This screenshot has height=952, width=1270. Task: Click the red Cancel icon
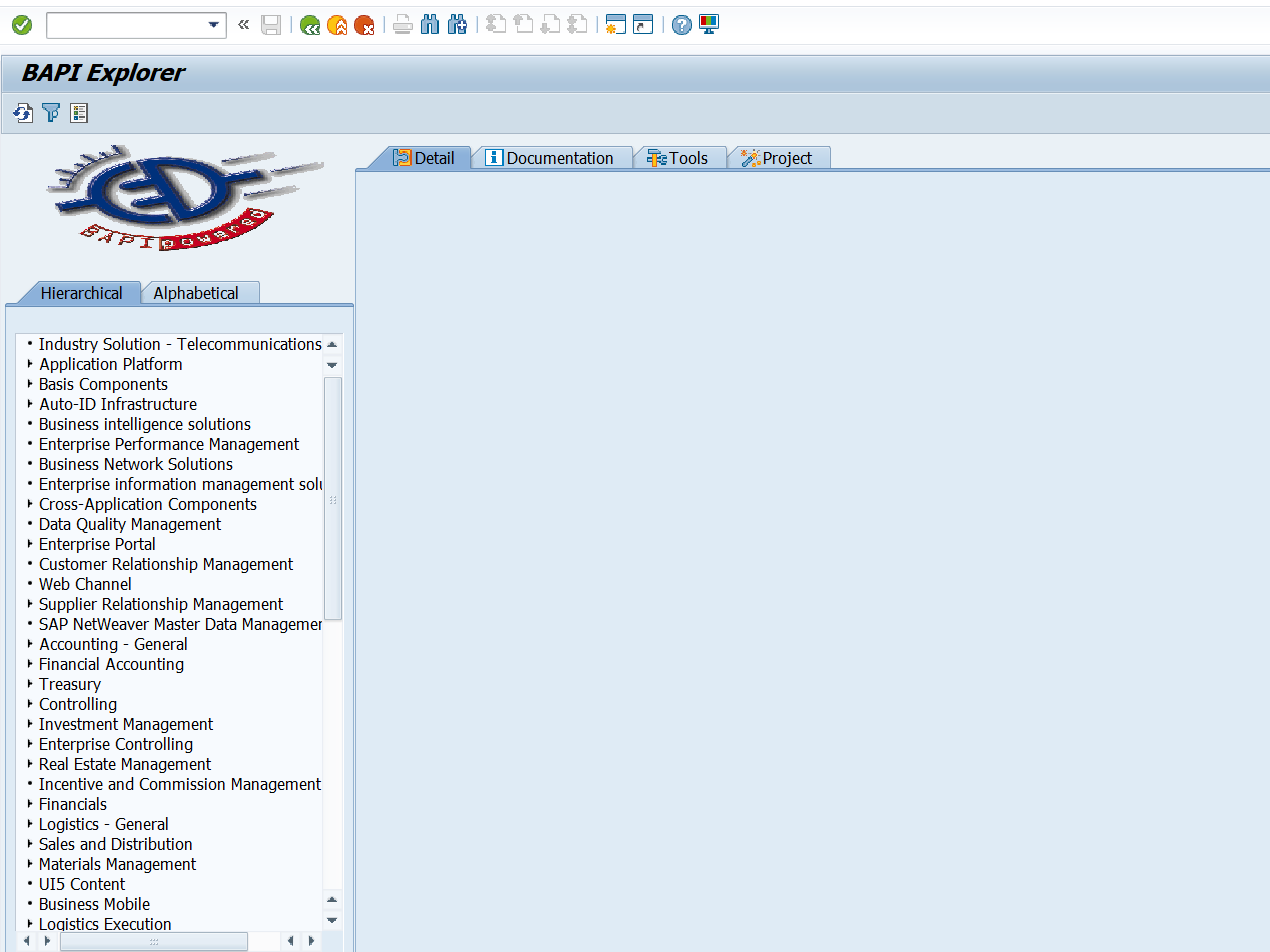(364, 25)
